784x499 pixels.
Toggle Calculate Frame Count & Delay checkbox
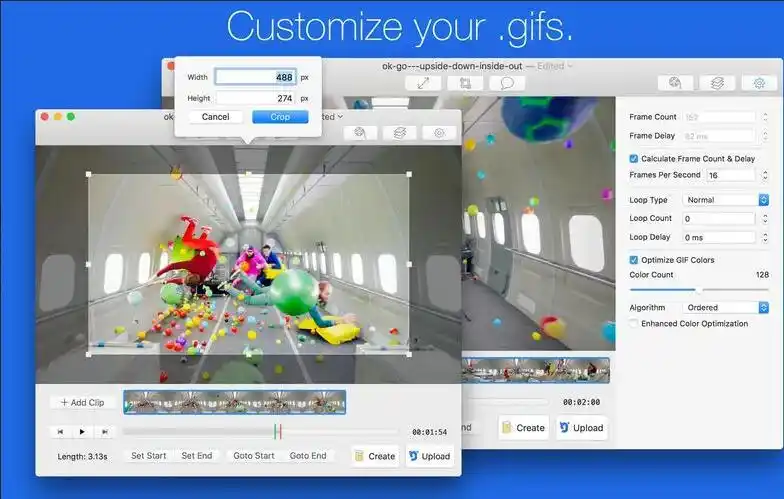pyautogui.click(x=634, y=158)
